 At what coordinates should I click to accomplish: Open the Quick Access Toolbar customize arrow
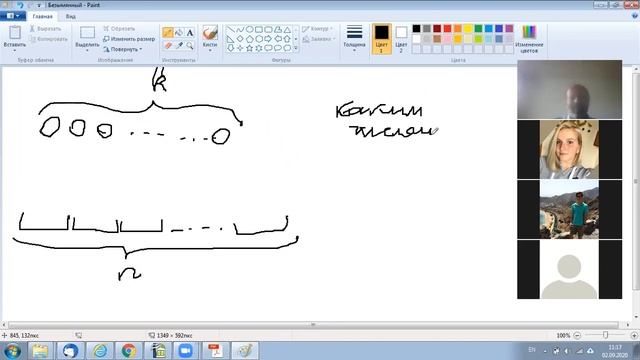(x=39, y=5)
